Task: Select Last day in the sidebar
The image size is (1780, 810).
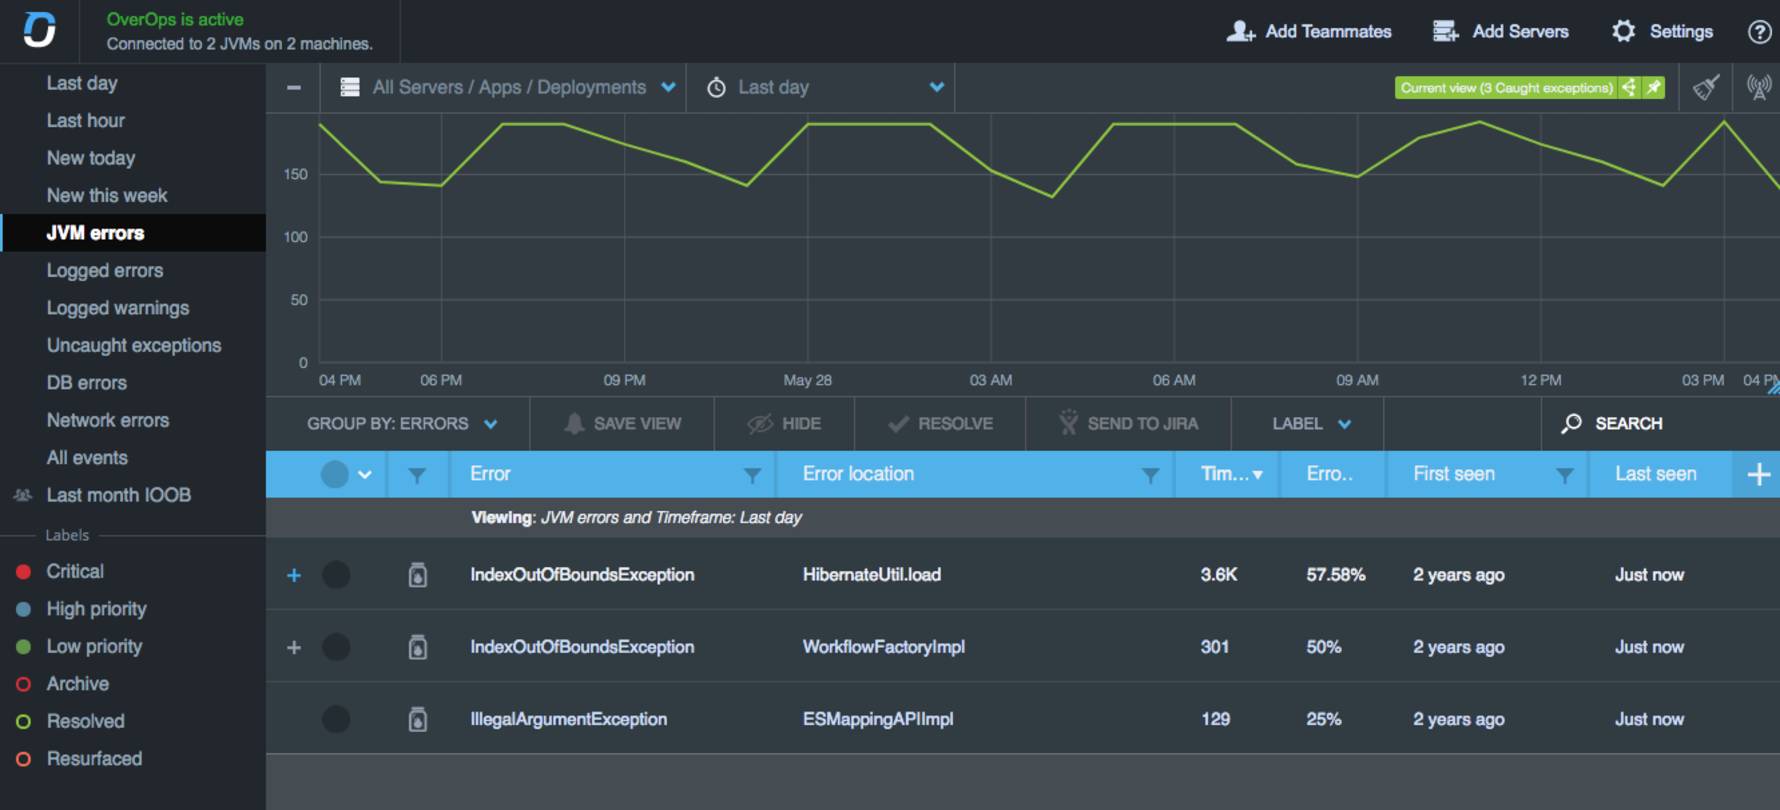Action: [x=82, y=83]
